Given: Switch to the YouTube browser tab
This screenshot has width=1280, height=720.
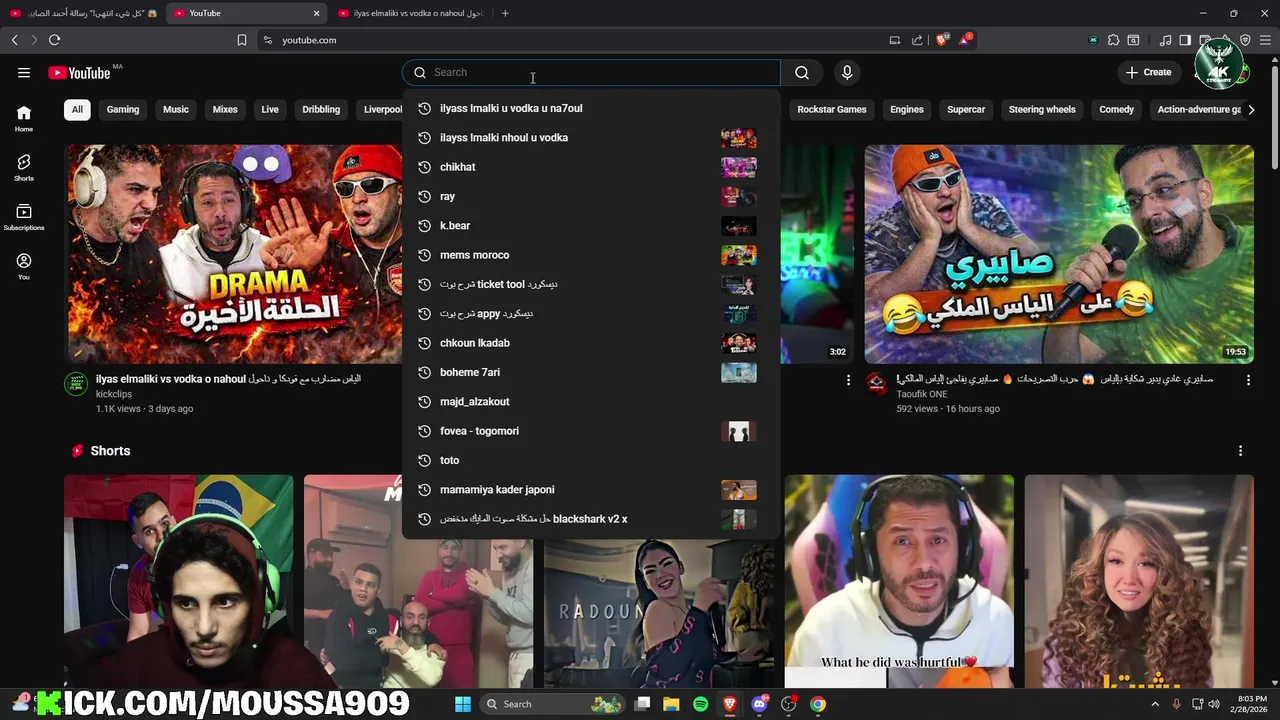Looking at the screenshot, I should (247, 13).
